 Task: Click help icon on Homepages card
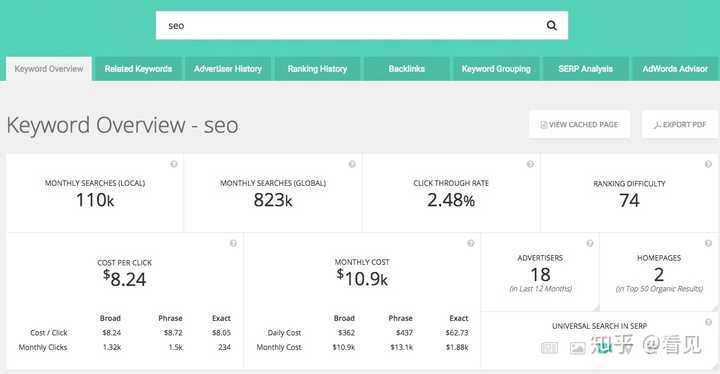[x=709, y=243]
